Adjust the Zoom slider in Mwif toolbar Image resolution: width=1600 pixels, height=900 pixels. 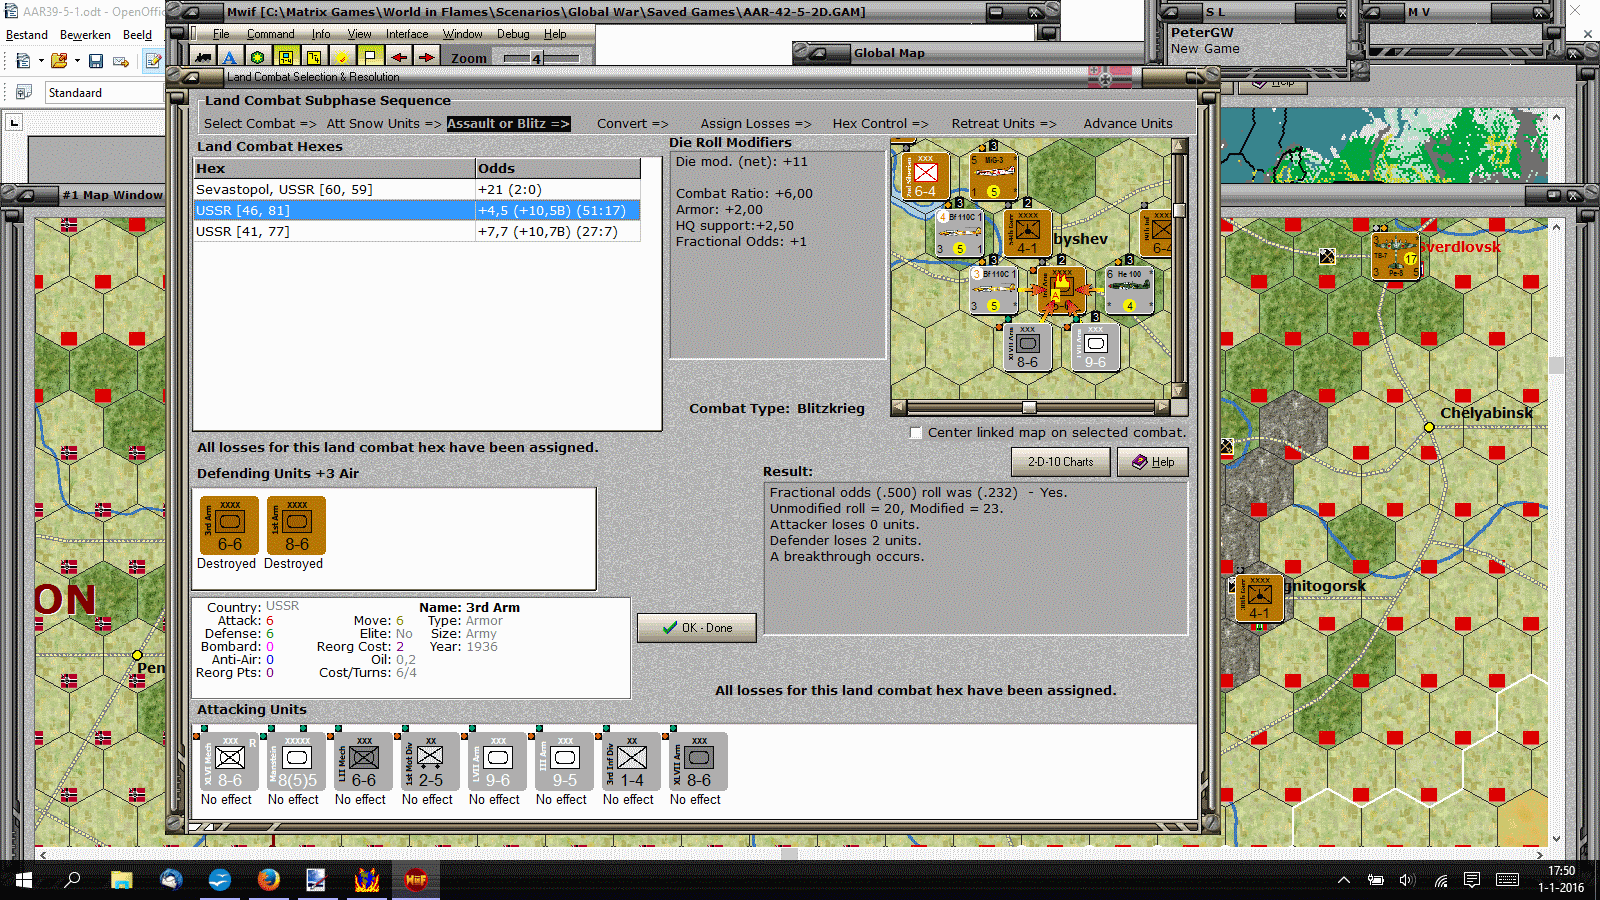(x=536, y=58)
